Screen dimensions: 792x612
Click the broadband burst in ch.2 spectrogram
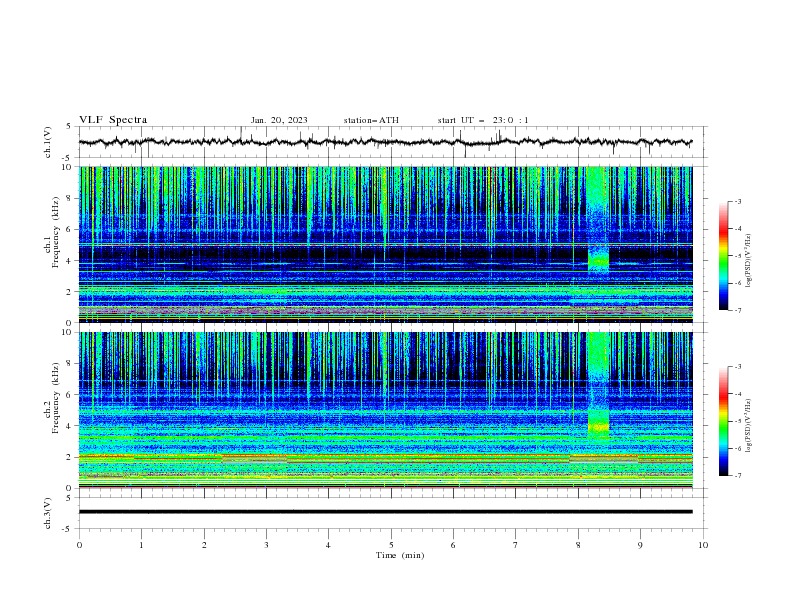click(599, 386)
